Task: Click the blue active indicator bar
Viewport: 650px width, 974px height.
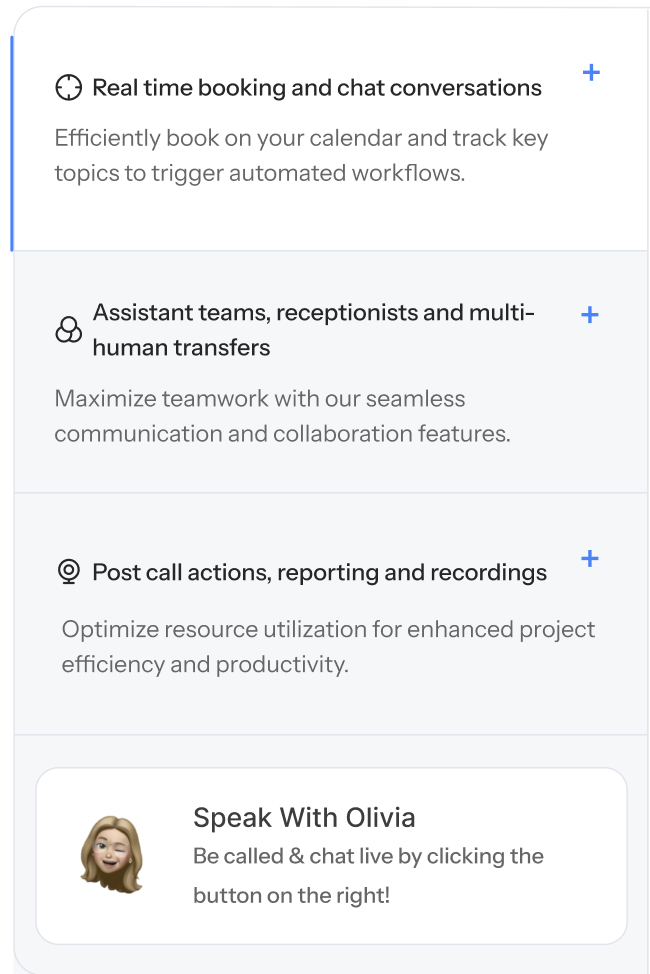Action: [x=12, y=143]
